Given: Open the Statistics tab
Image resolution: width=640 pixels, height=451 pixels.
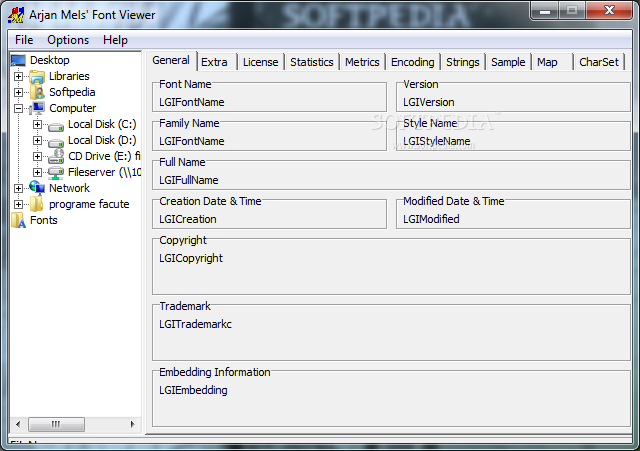Looking at the screenshot, I should [312, 62].
